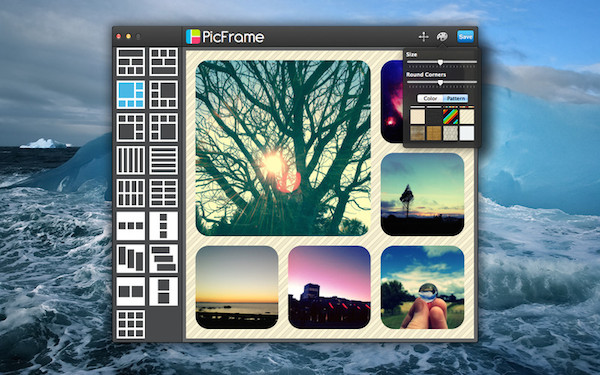Choose the beige textured pattern swatch
Viewport: 600px width, 375px height.
417,117
